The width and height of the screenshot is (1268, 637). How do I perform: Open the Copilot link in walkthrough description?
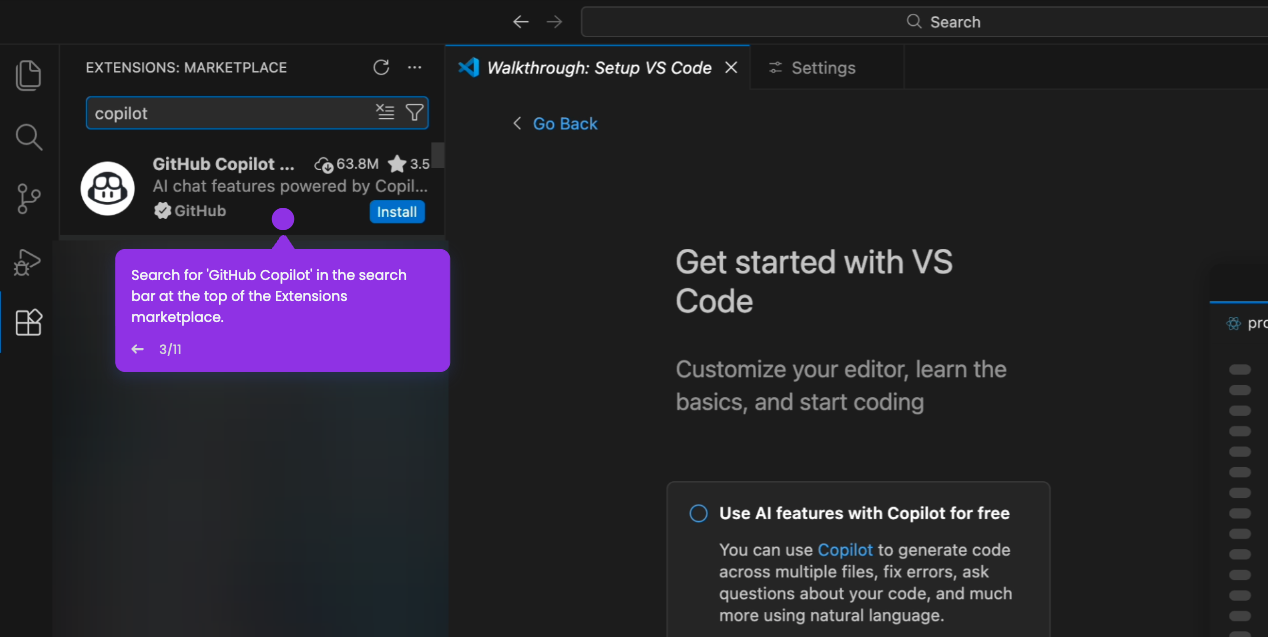point(845,550)
